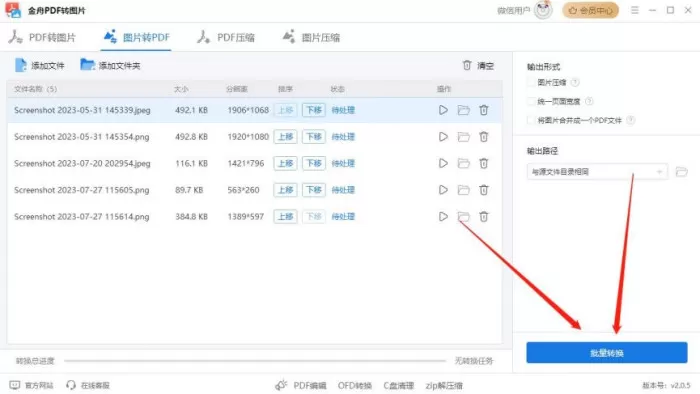The height and width of the screenshot is (394, 700).
Task: Open folder for Screenshot 2023-05-31 145354.png
Action: [x=463, y=137]
